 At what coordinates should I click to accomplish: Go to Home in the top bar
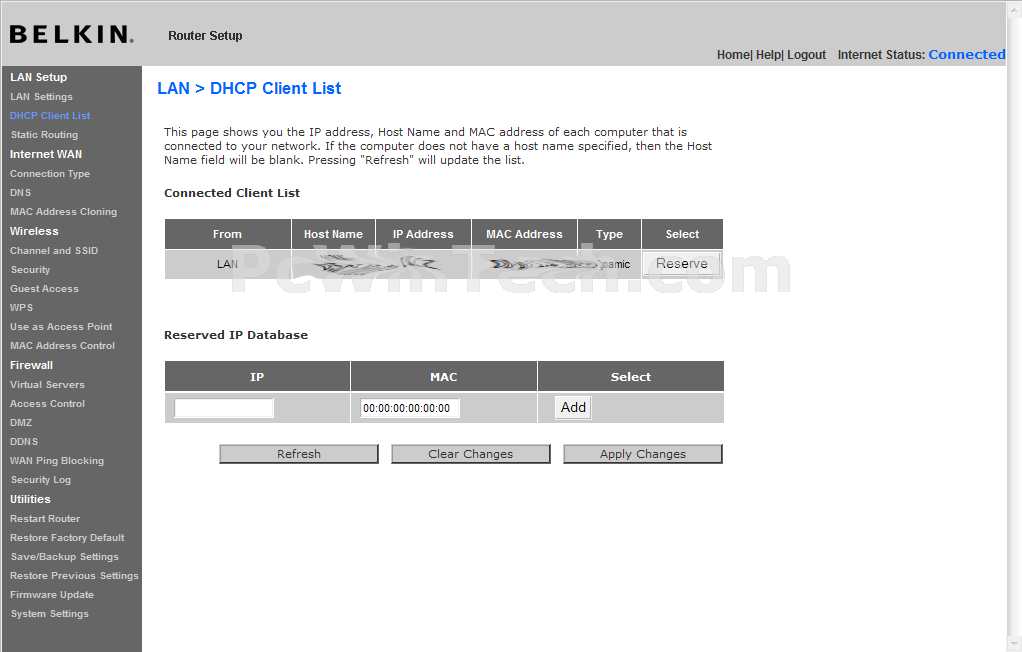coord(733,55)
